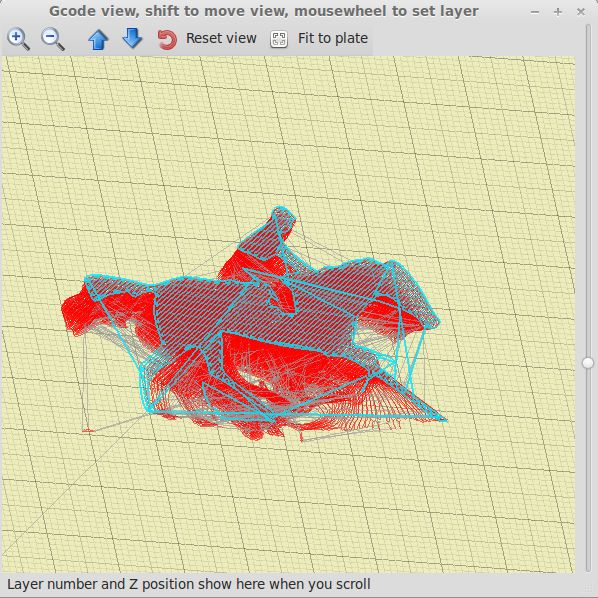The image size is (598, 598).
Task: Click the layer slider track below the handle
Action: [x=588, y=469]
